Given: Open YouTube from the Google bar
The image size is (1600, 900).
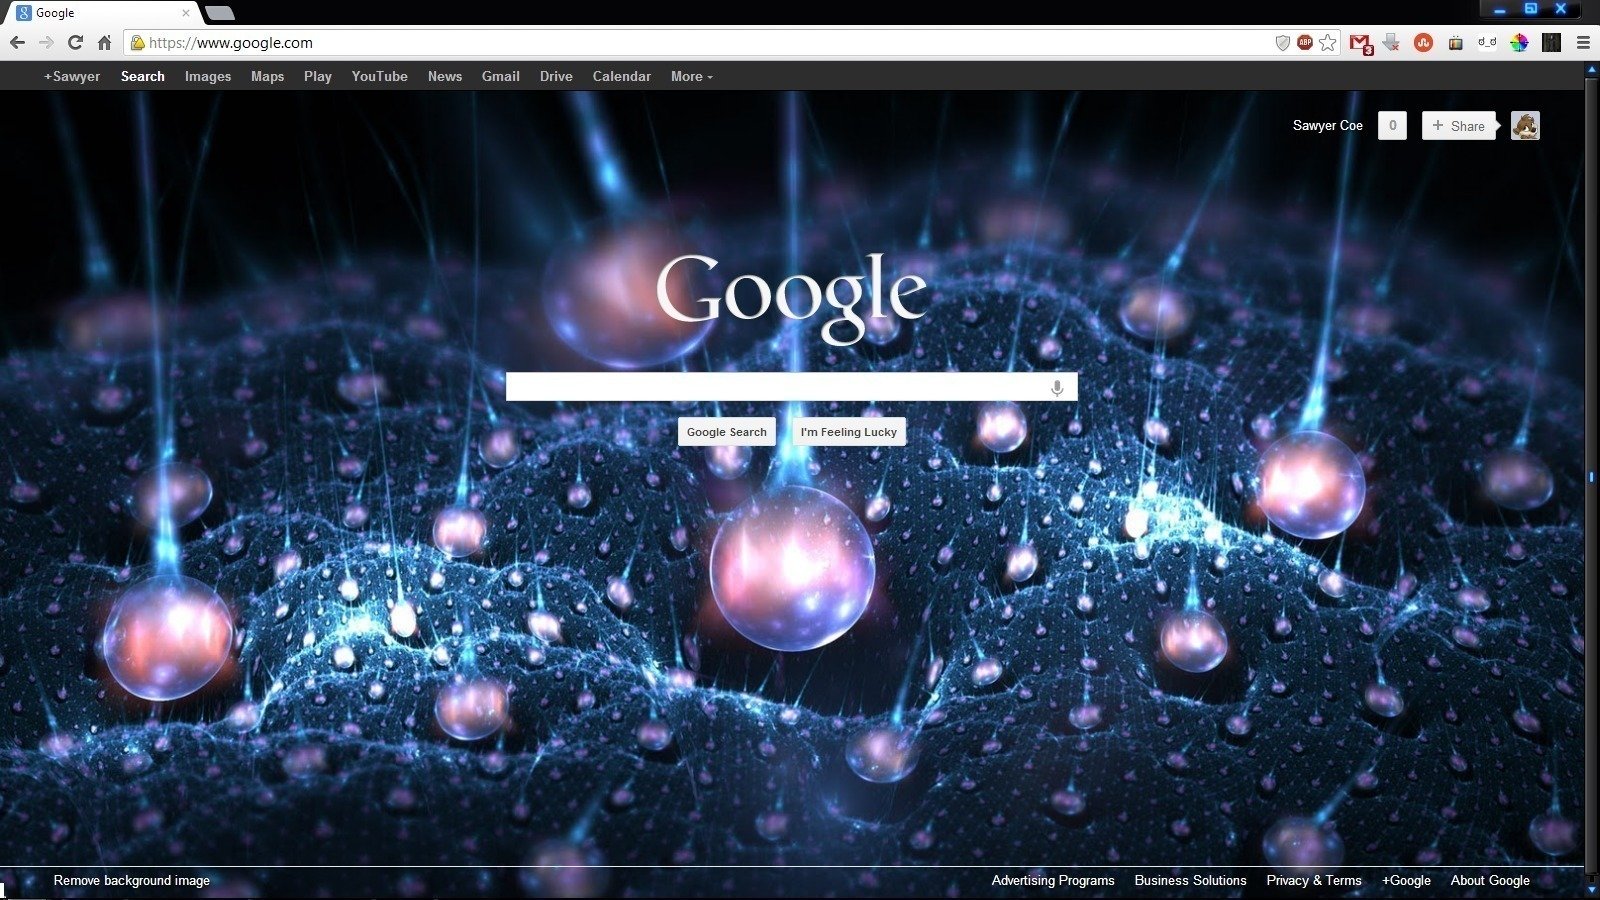Looking at the screenshot, I should [379, 77].
